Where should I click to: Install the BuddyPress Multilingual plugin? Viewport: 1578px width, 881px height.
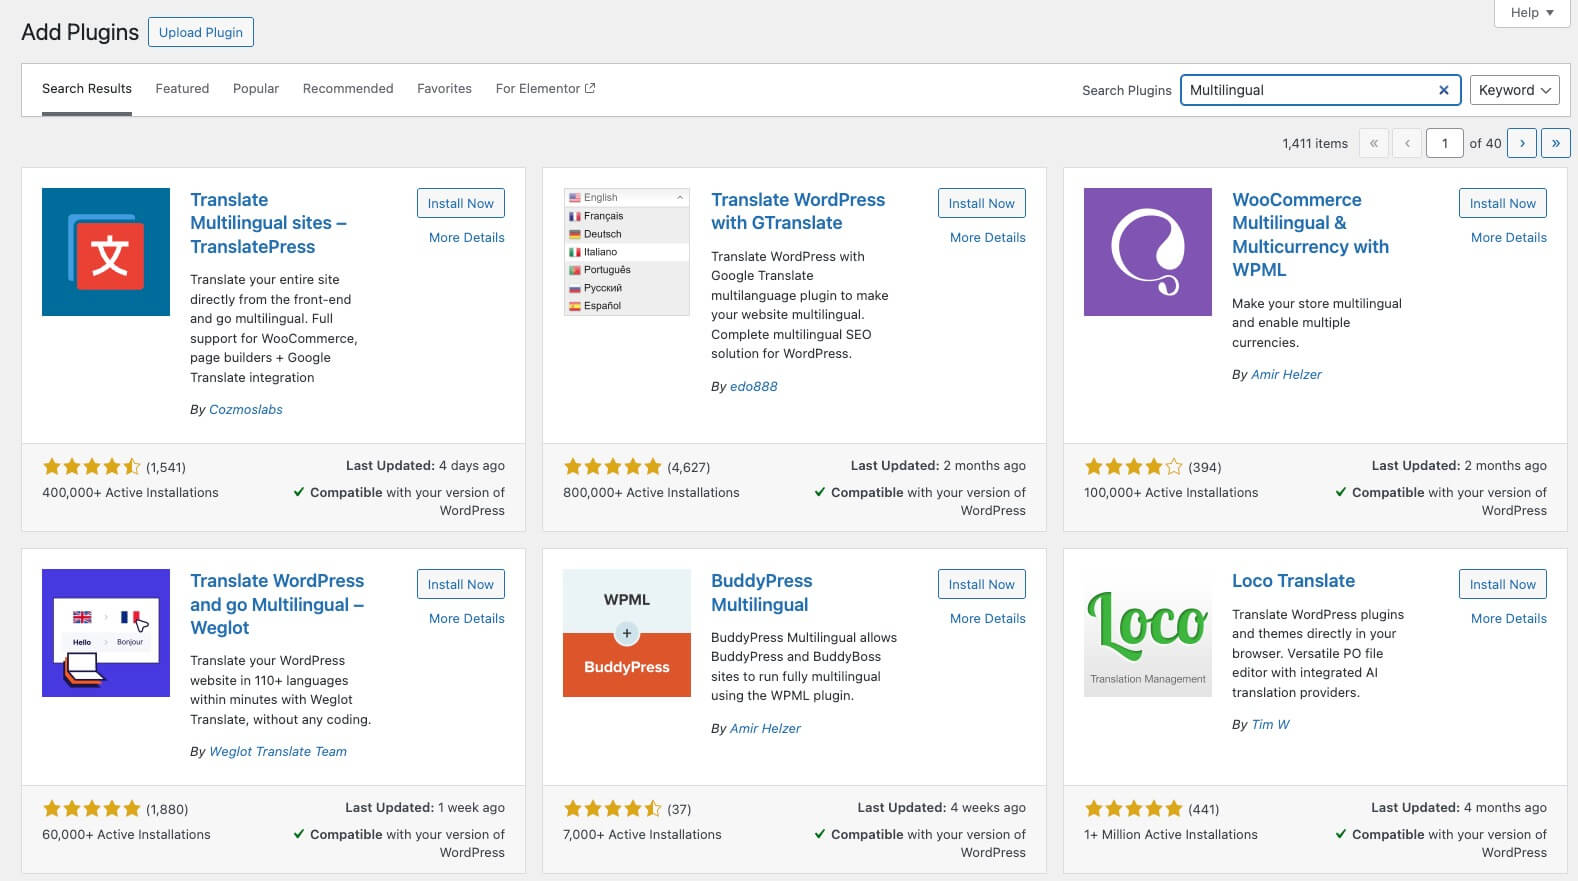(982, 584)
